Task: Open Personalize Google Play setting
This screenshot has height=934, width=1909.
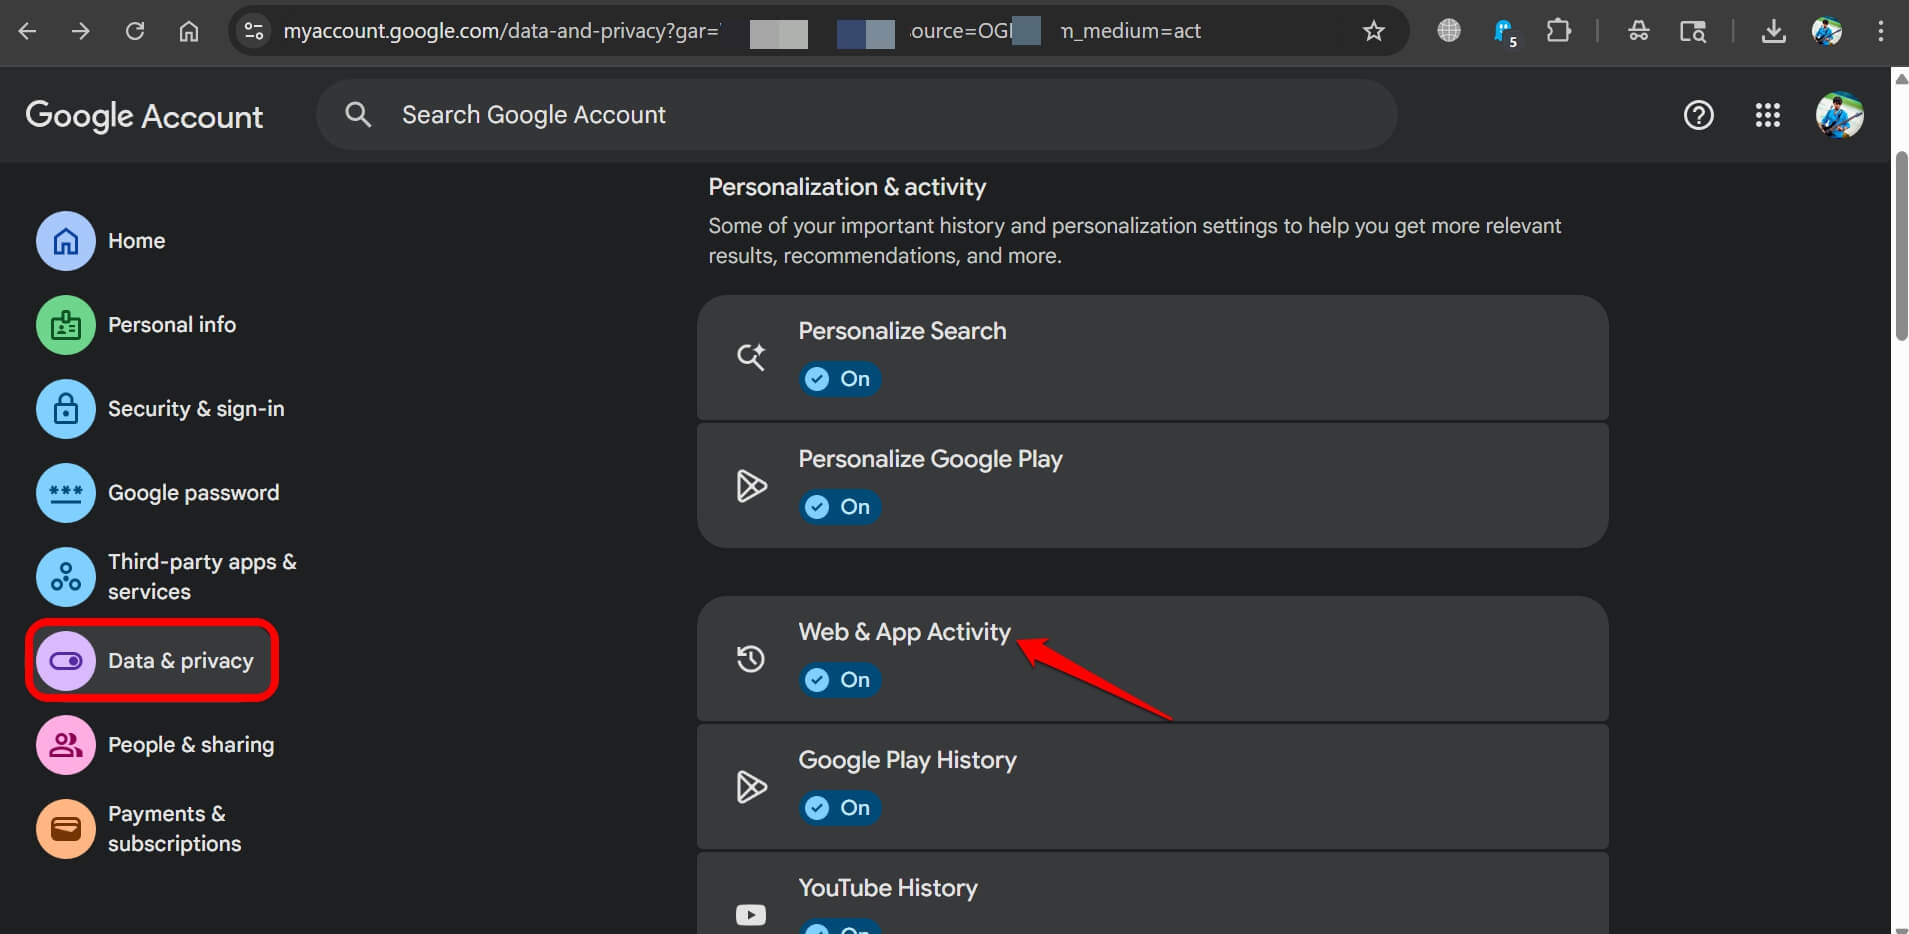Action: tap(1152, 485)
